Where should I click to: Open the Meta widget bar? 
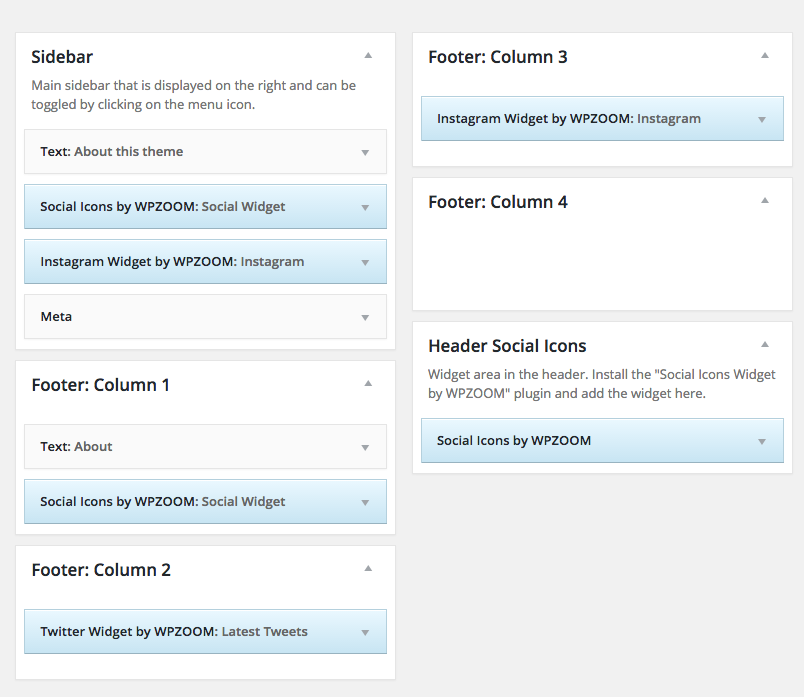coord(205,316)
